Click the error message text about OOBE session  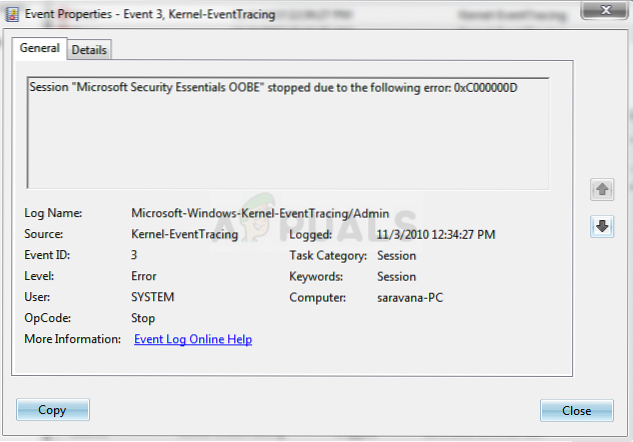pyautogui.click(x=273, y=87)
